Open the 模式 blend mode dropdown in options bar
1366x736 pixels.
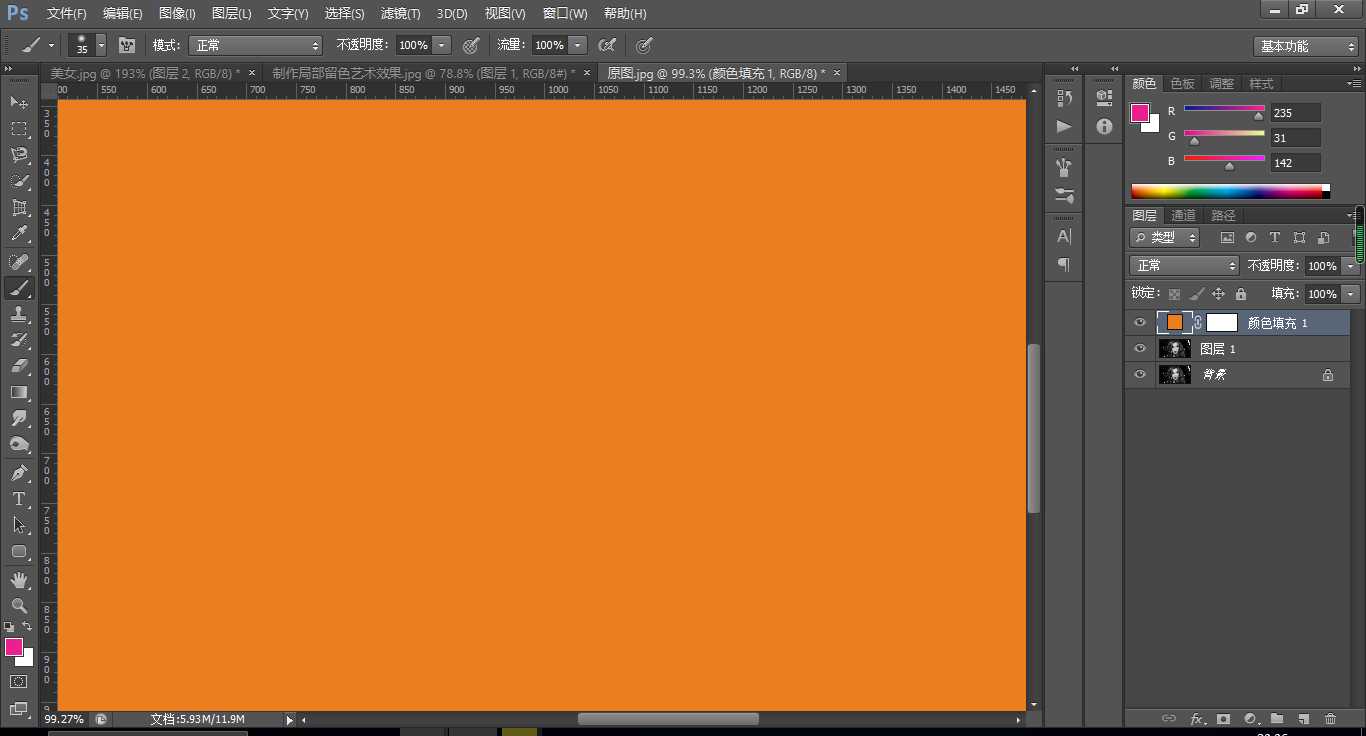255,45
